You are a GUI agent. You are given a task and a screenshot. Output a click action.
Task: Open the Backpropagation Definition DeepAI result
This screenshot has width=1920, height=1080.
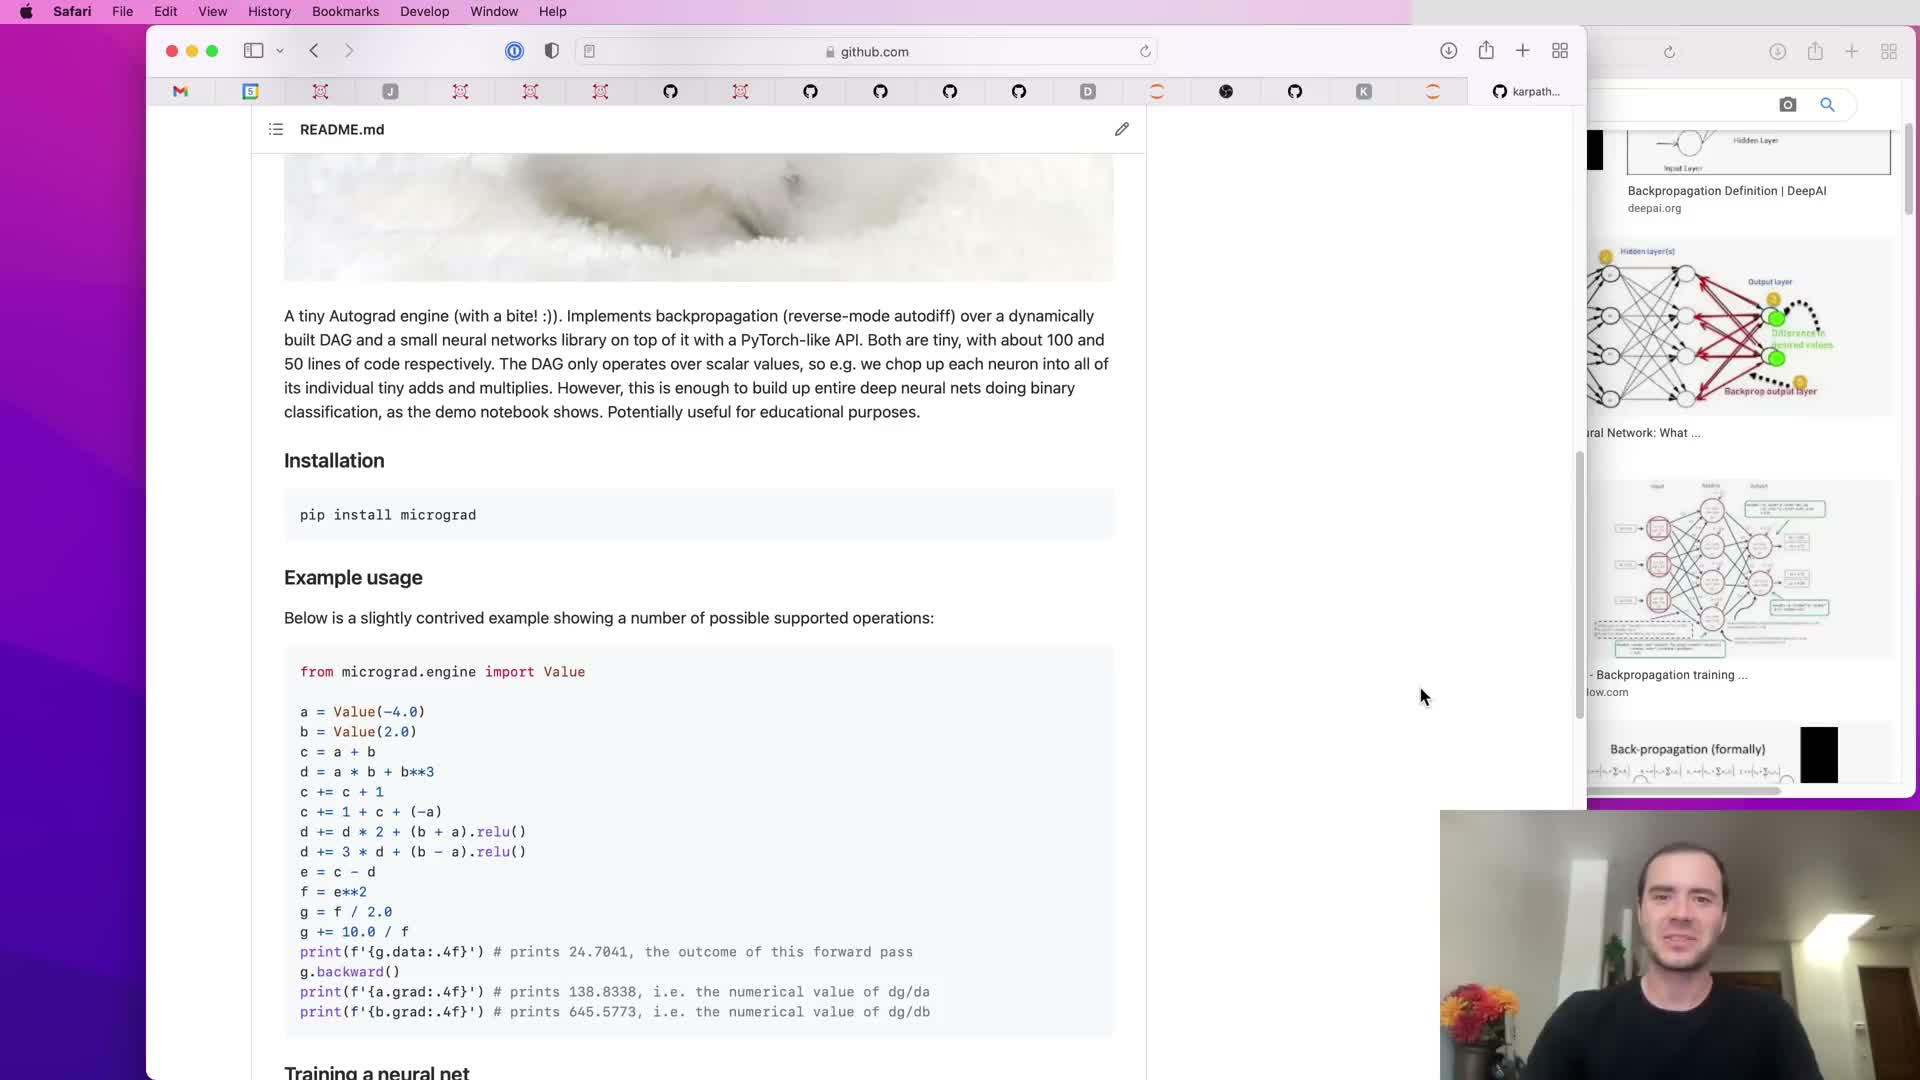coord(1726,191)
